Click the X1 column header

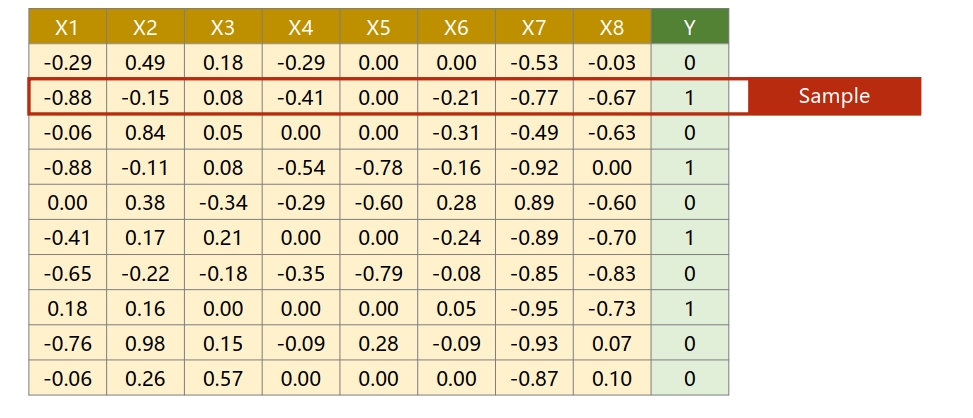coord(67,28)
